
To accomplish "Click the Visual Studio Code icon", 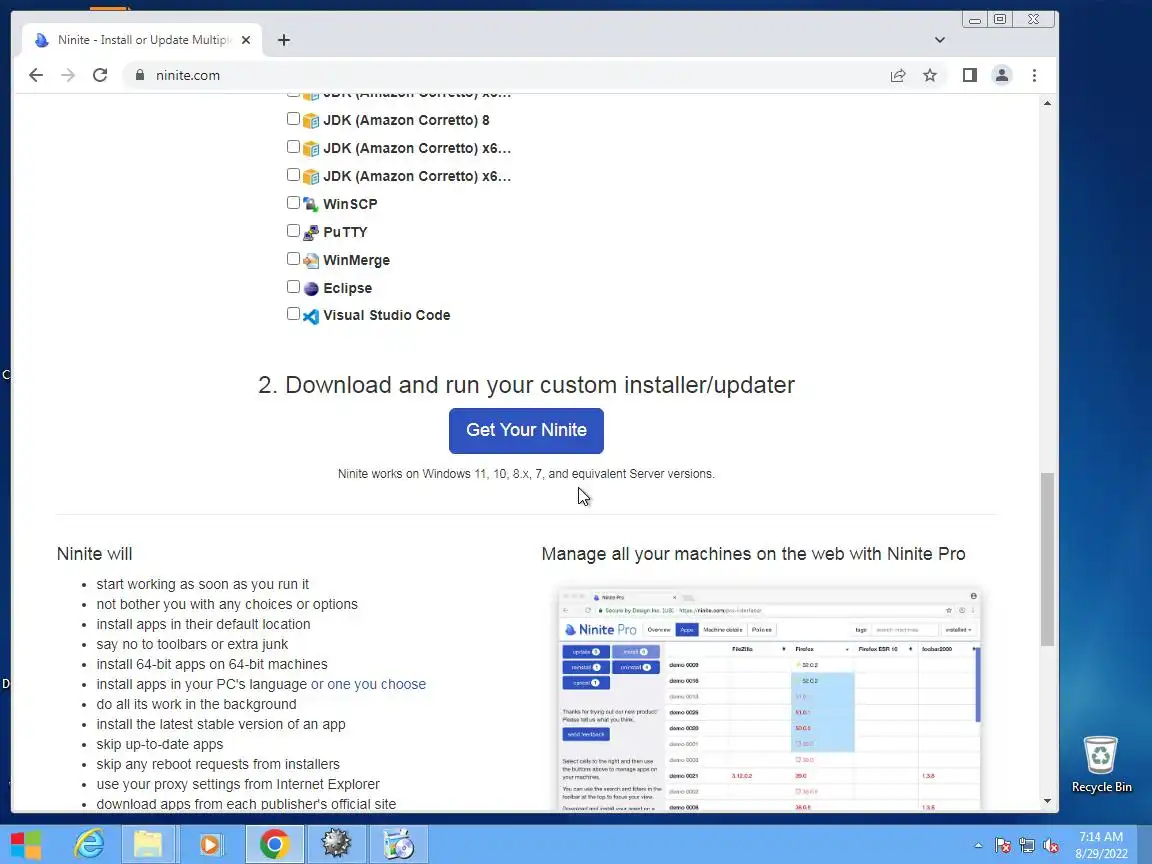I will pos(311,316).
